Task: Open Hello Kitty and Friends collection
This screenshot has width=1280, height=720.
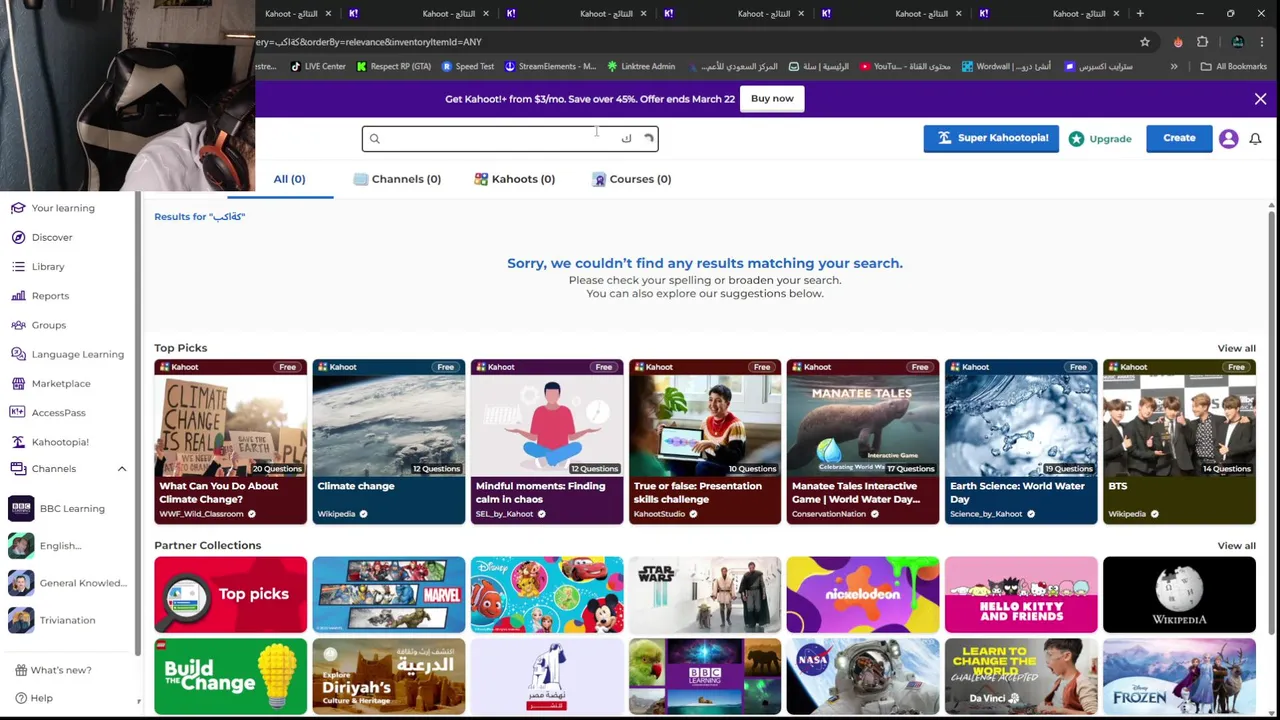Action: tap(1020, 595)
